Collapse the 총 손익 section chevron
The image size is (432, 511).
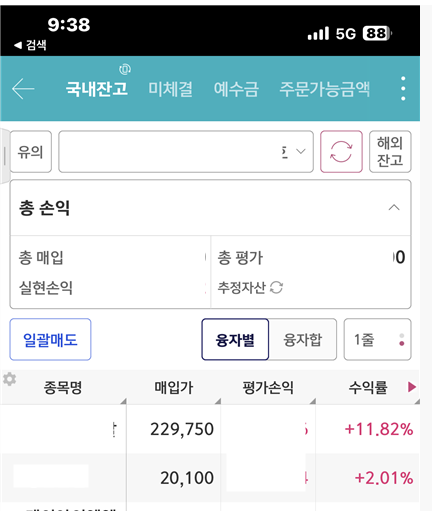point(394,208)
